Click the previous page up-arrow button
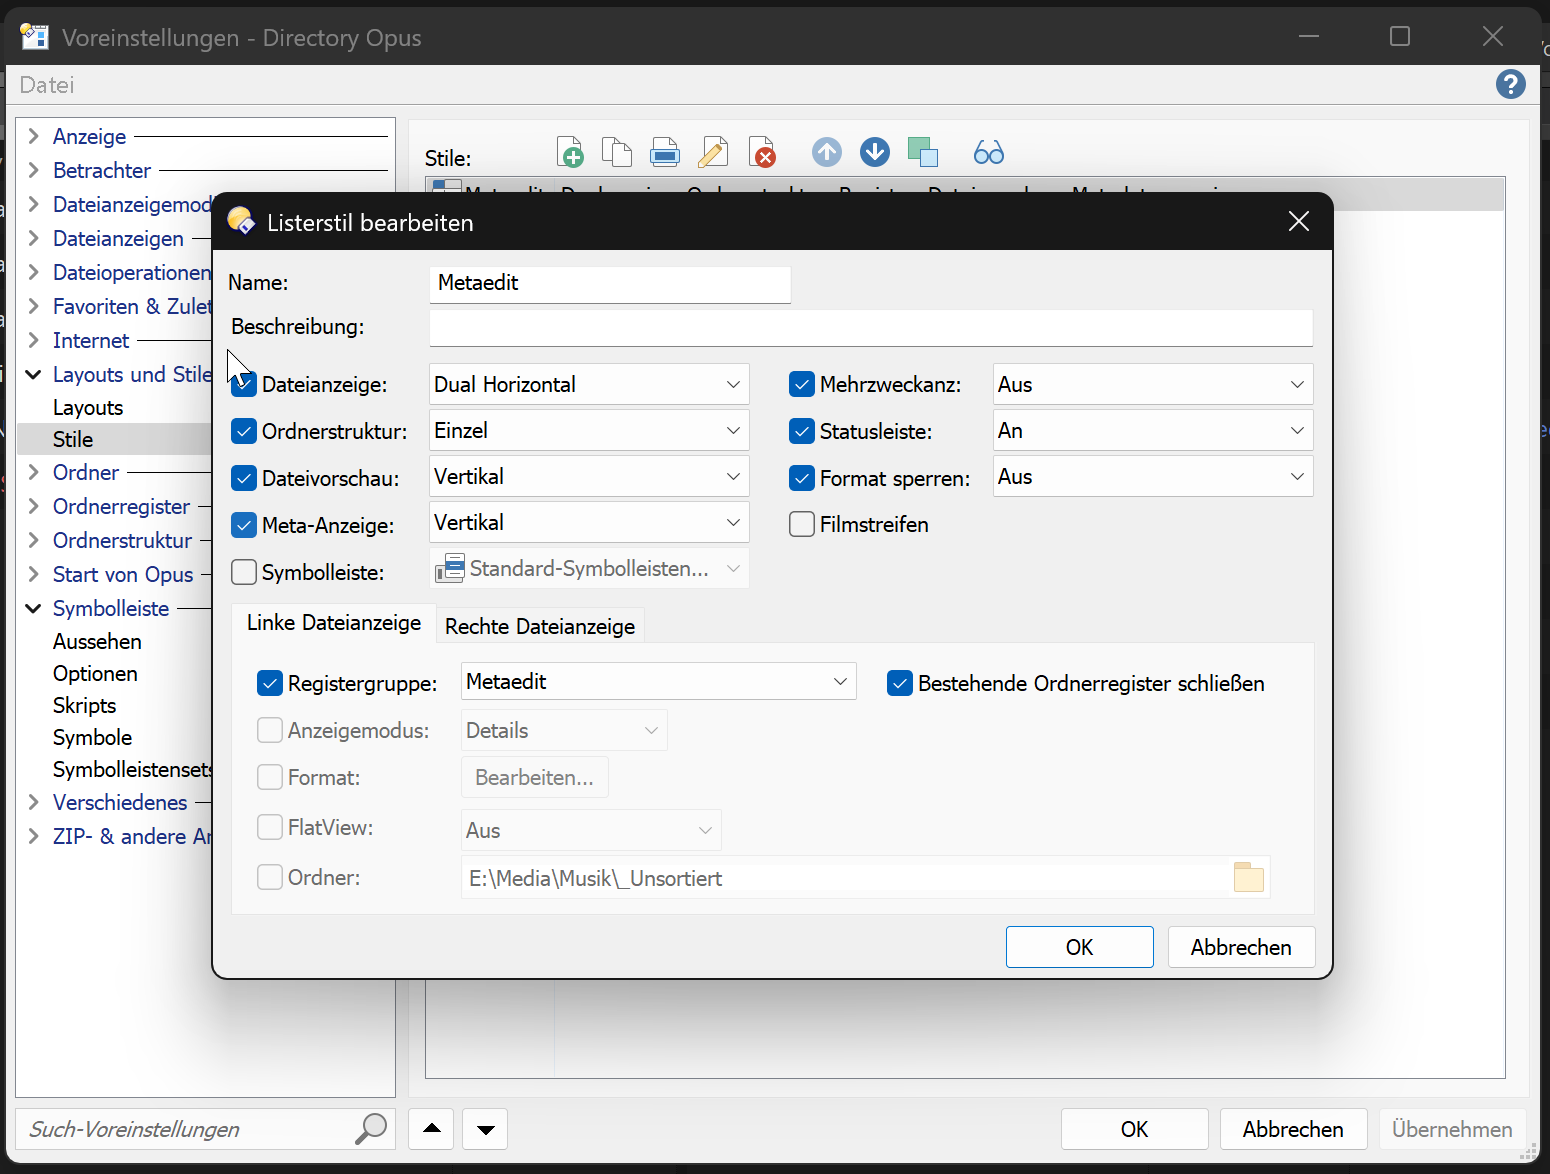Screen dimensions: 1550x1174 pyautogui.click(x=431, y=1129)
